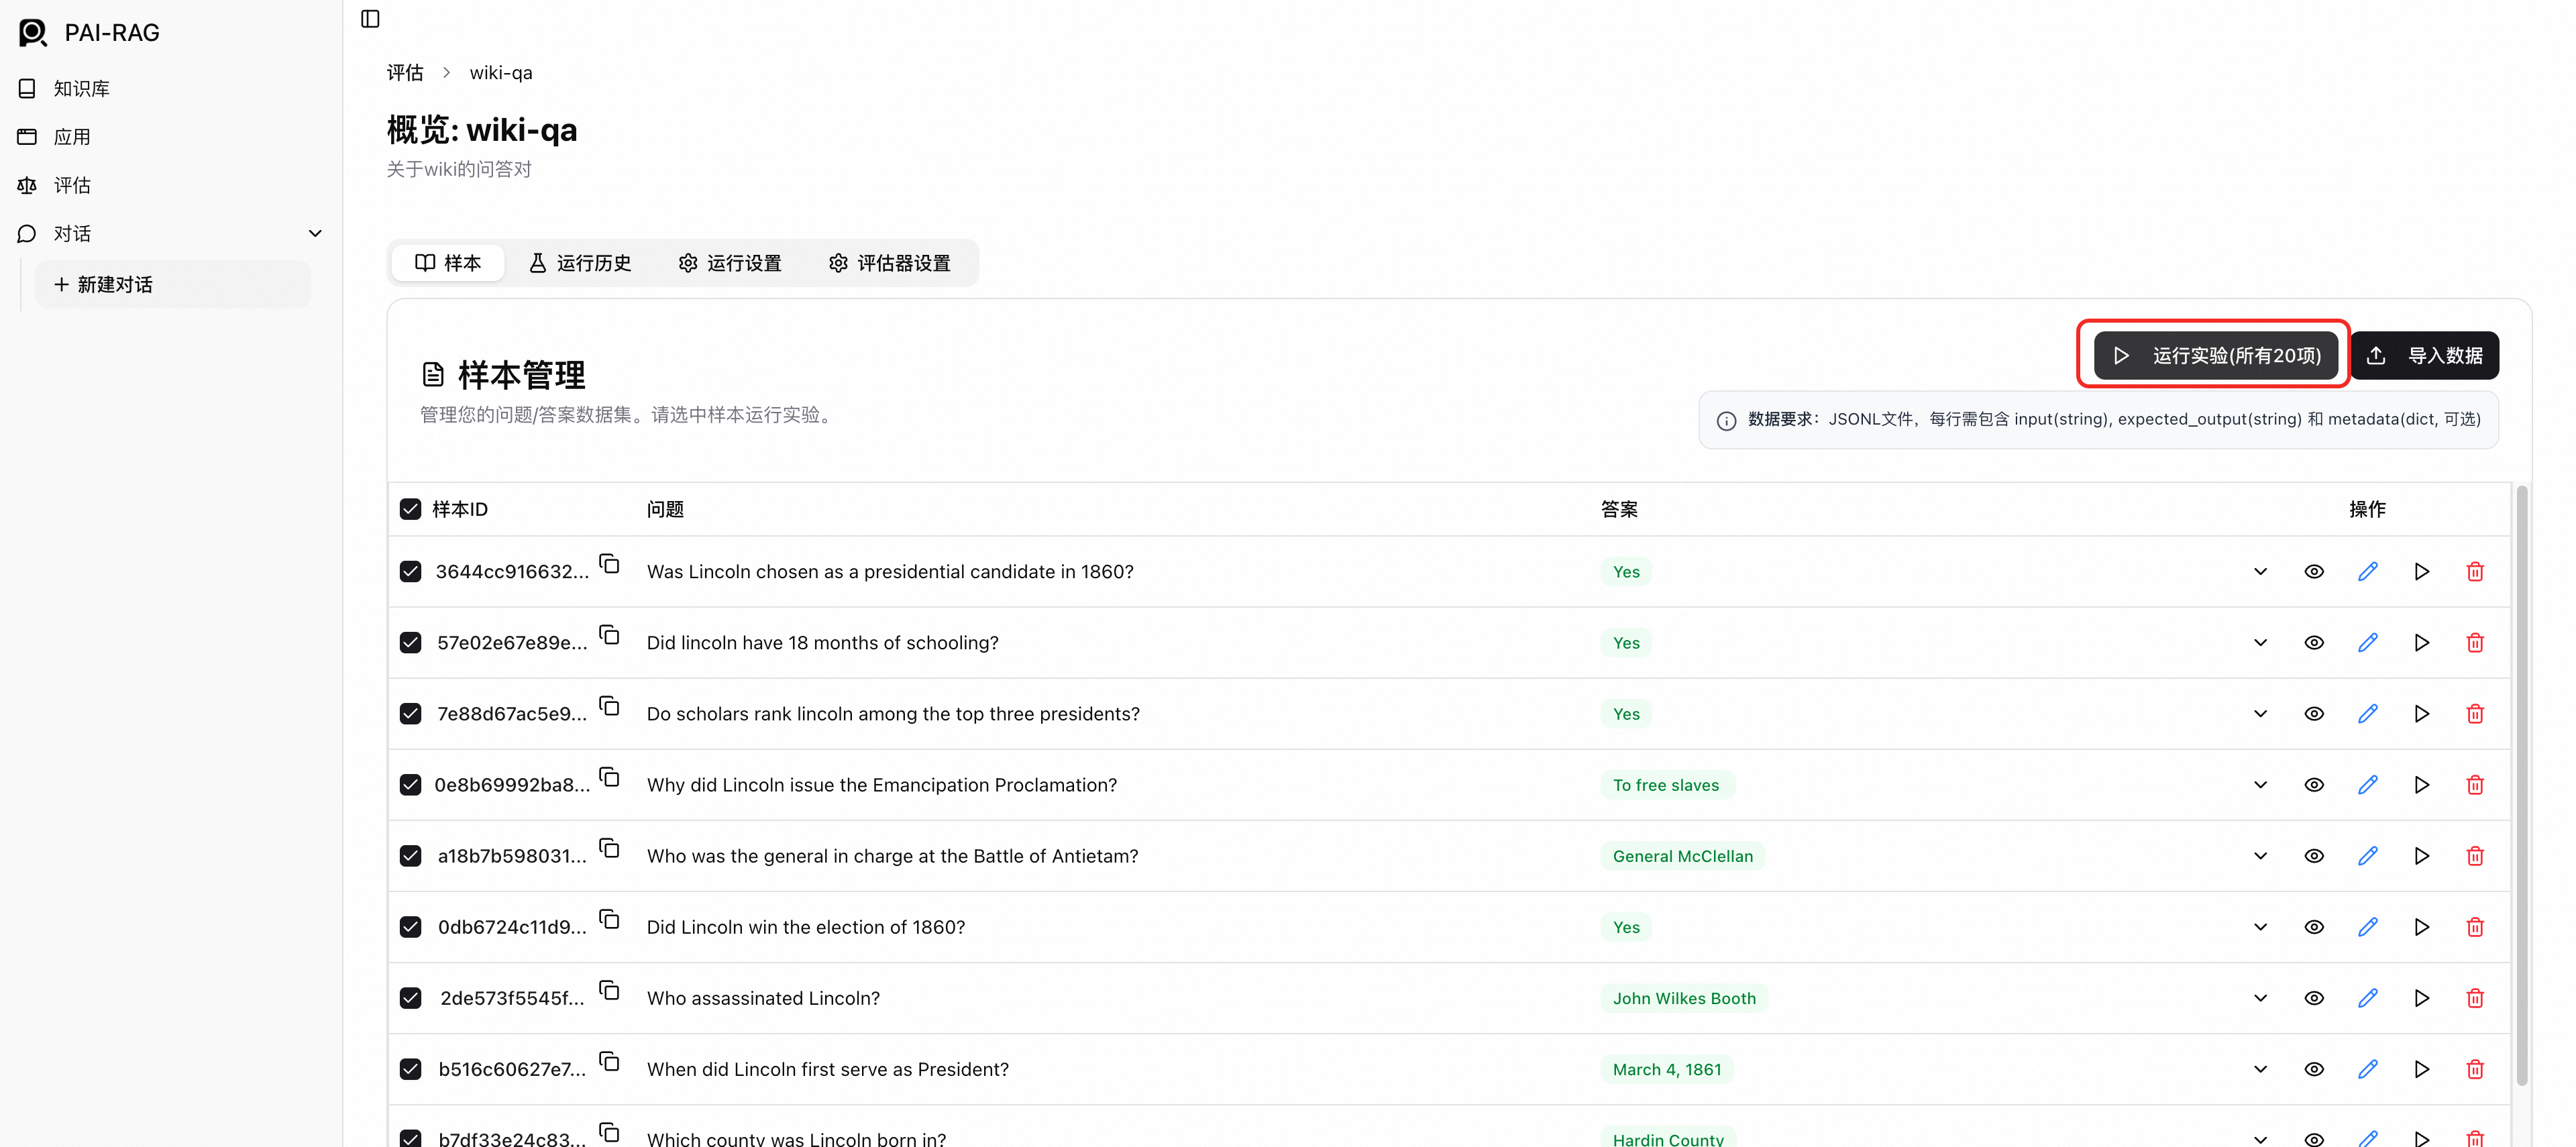The width and height of the screenshot is (2576, 1147).
Task: Switch to the 运行历史 tab
Action: click(x=580, y=263)
